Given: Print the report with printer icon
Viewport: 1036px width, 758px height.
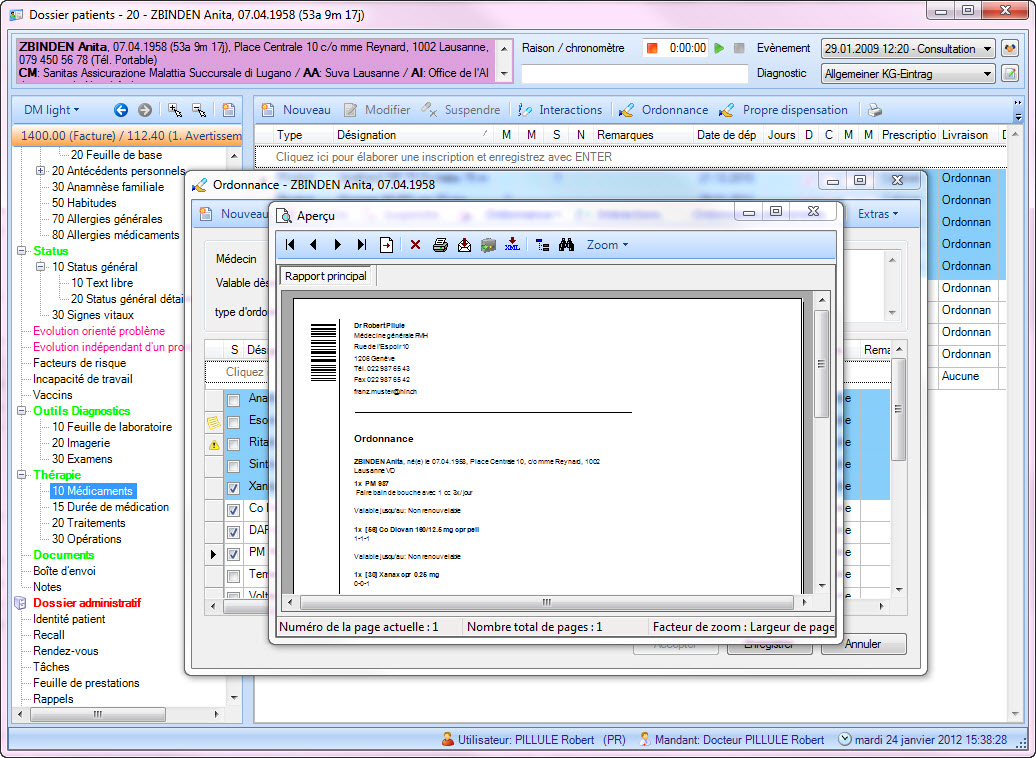Looking at the screenshot, I should click(440, 245).
